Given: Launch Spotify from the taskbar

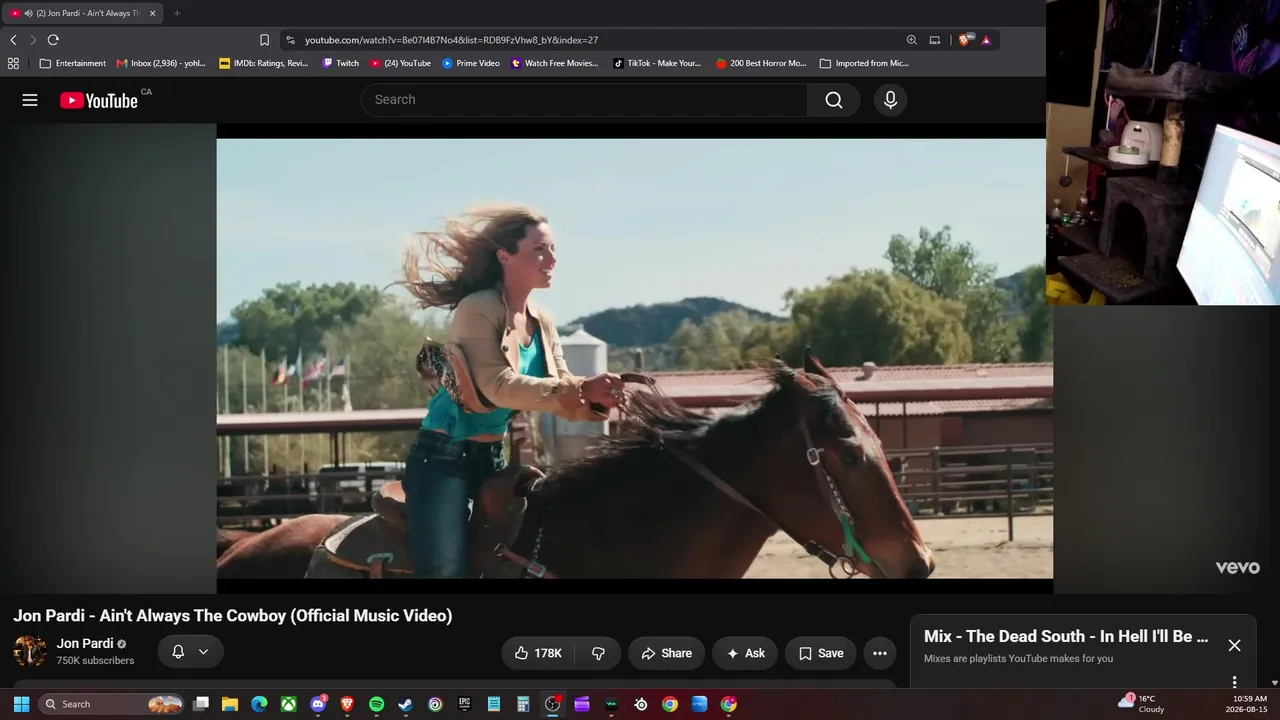Looking at the screenshot, I should (x=376, y=704).
